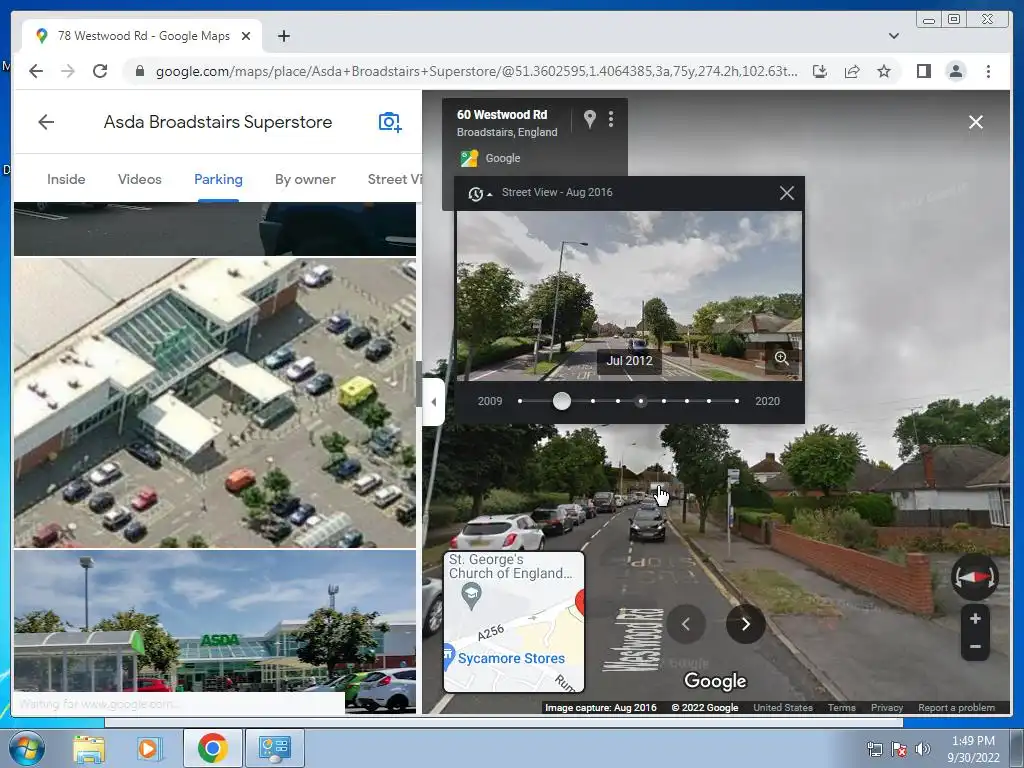Image resolution: width=1024 pixels, height=768 pixels.
Task: Click the compass to reset heading
Action: click(x=974, y=577)
